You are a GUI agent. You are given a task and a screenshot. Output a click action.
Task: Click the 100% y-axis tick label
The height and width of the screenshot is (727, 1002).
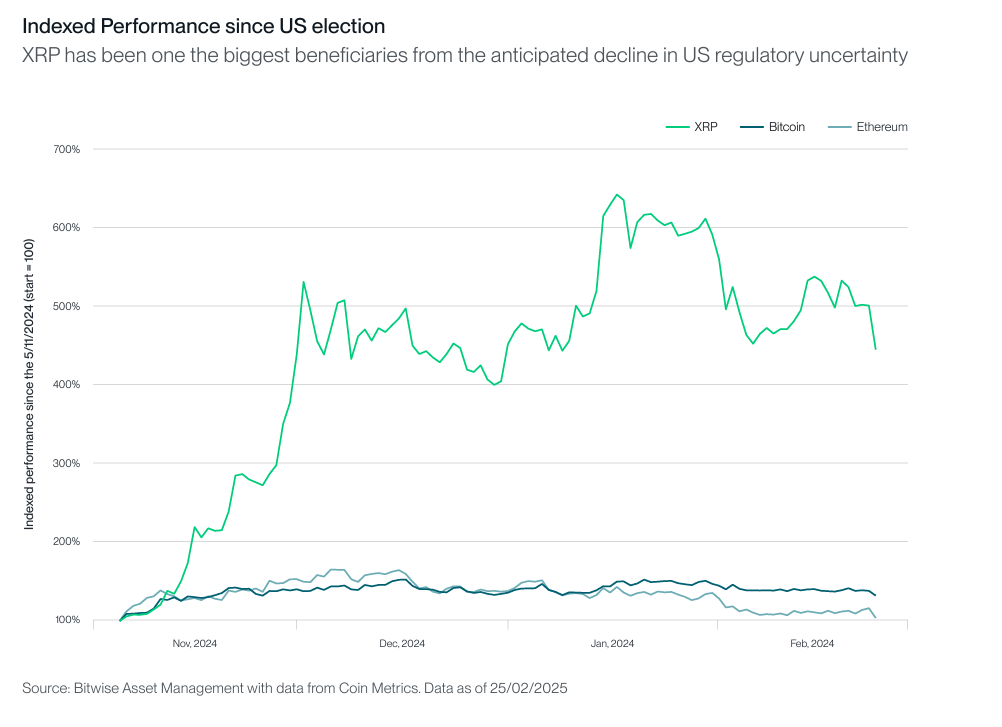tap(66, 620)
